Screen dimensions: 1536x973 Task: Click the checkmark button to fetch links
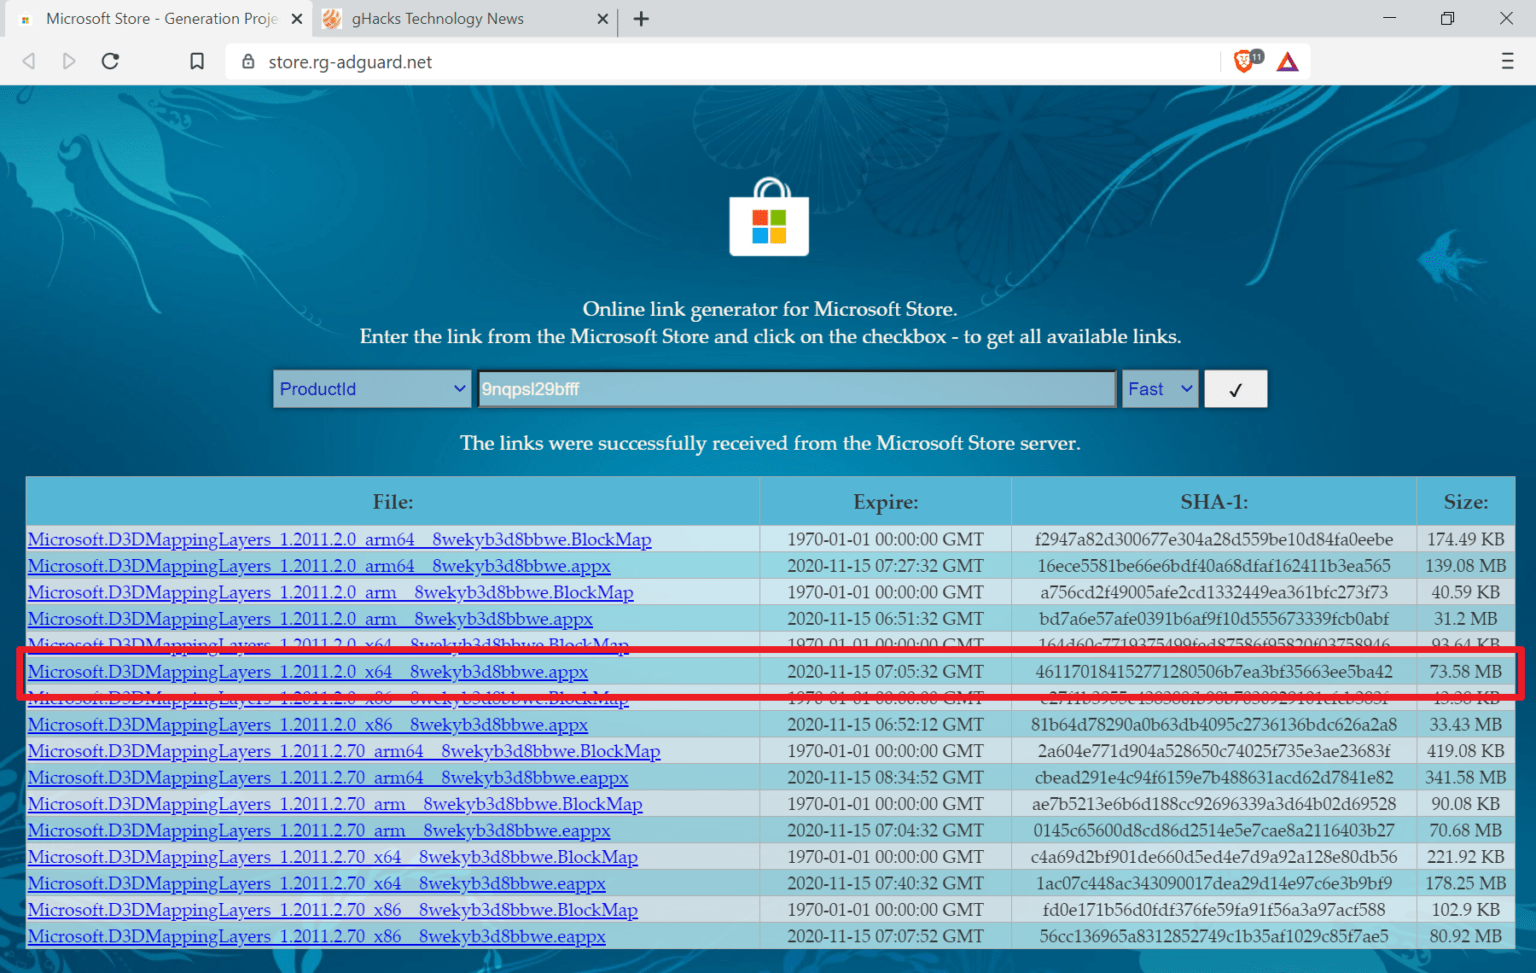[1235, 388]
